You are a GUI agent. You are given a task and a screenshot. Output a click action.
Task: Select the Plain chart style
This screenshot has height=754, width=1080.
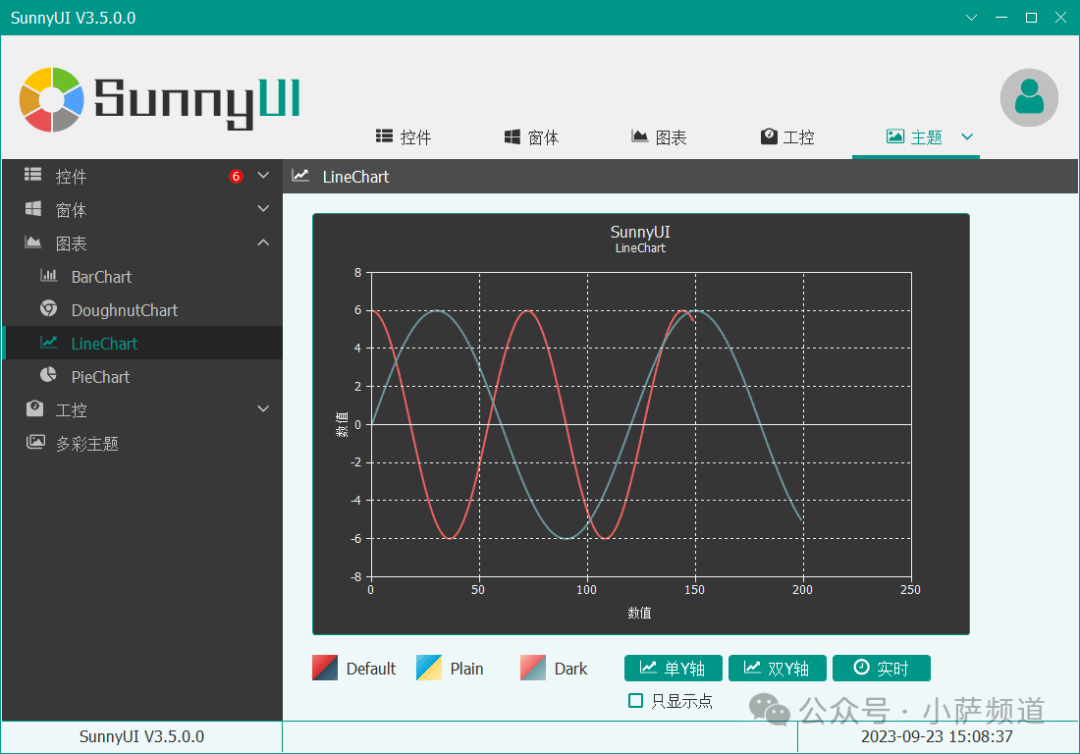click(x=429, y=668)
